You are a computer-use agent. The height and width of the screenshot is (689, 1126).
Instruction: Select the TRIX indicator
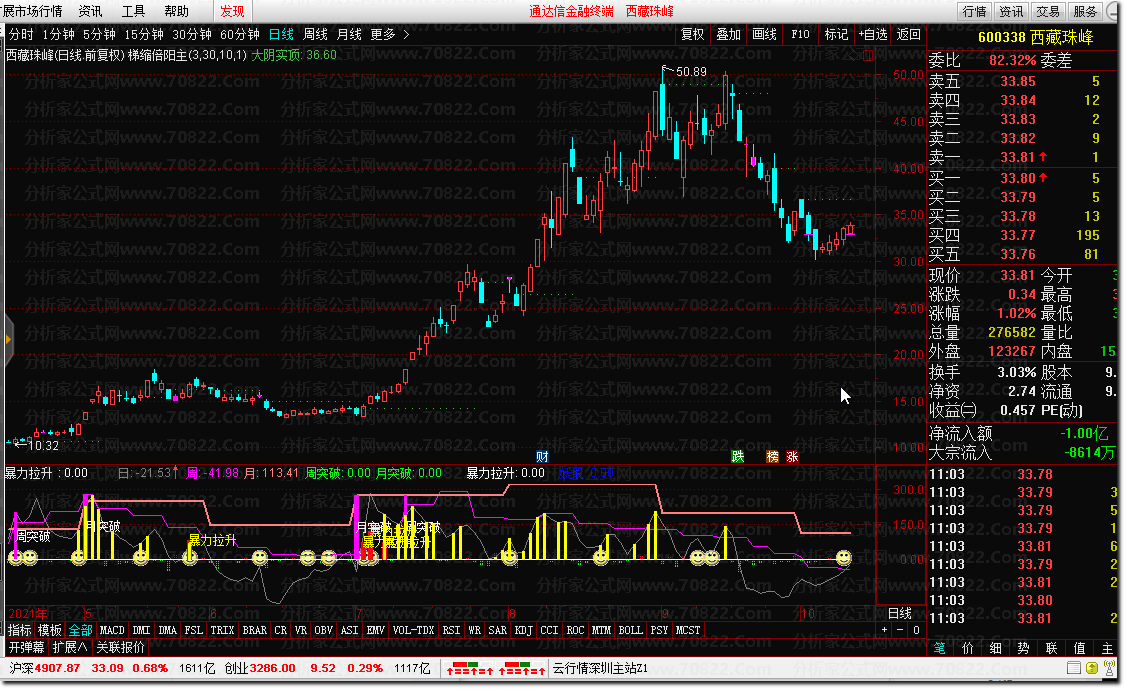pos(223,630)
